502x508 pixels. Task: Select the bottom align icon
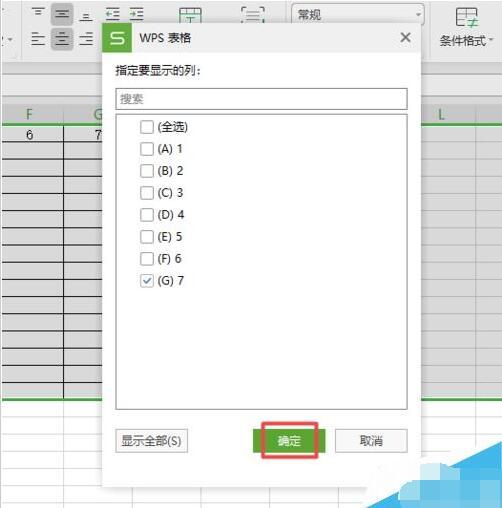pos(86,16)
